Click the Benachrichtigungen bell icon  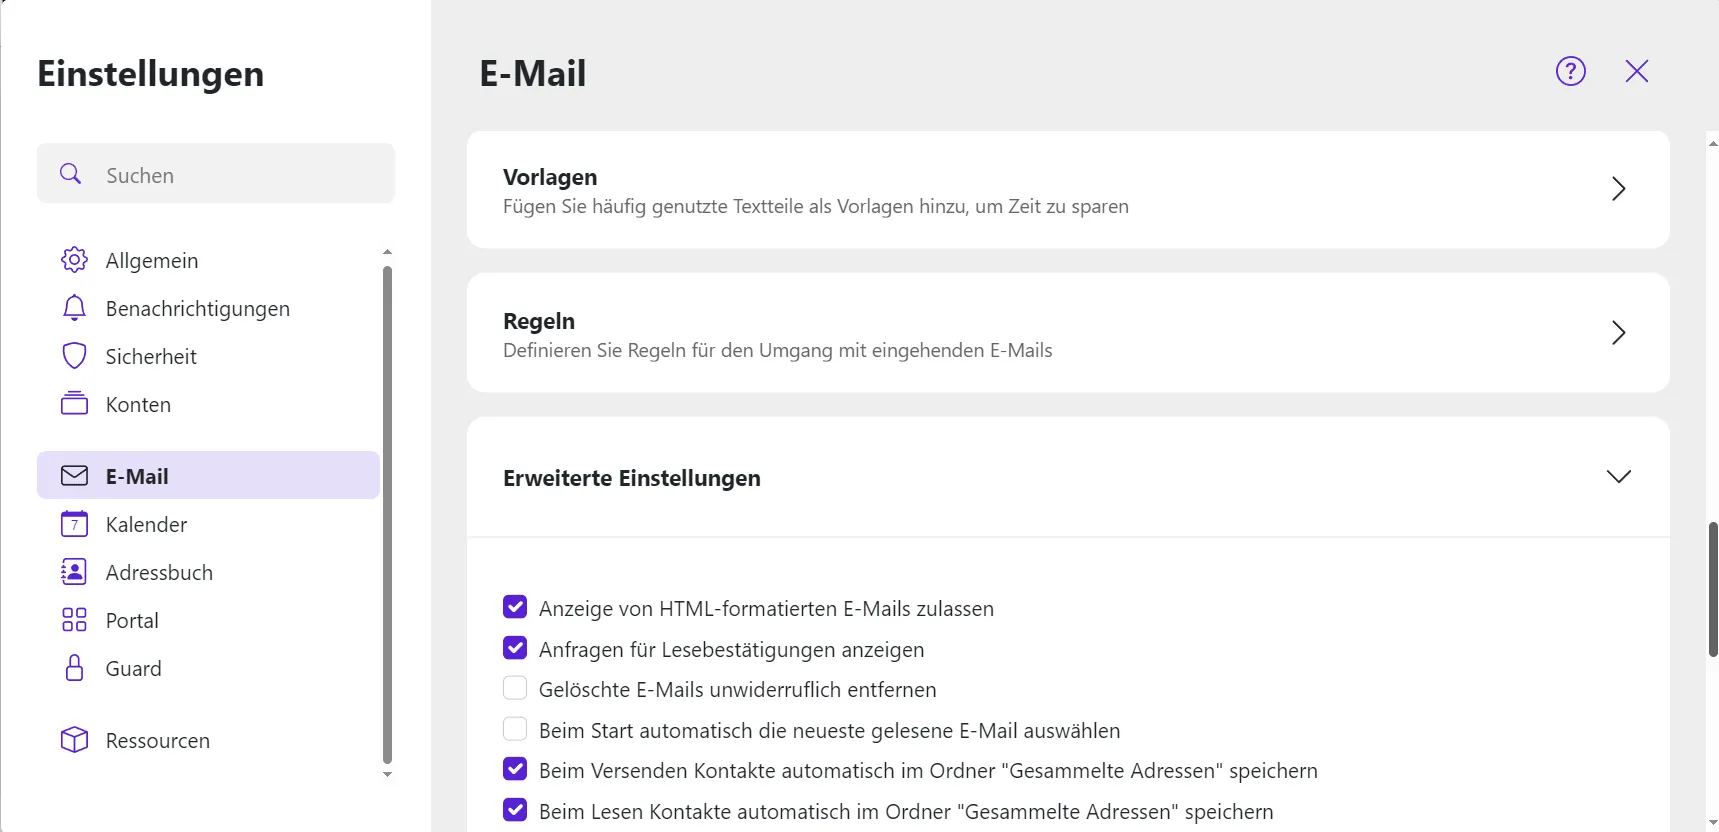[73, 307]
